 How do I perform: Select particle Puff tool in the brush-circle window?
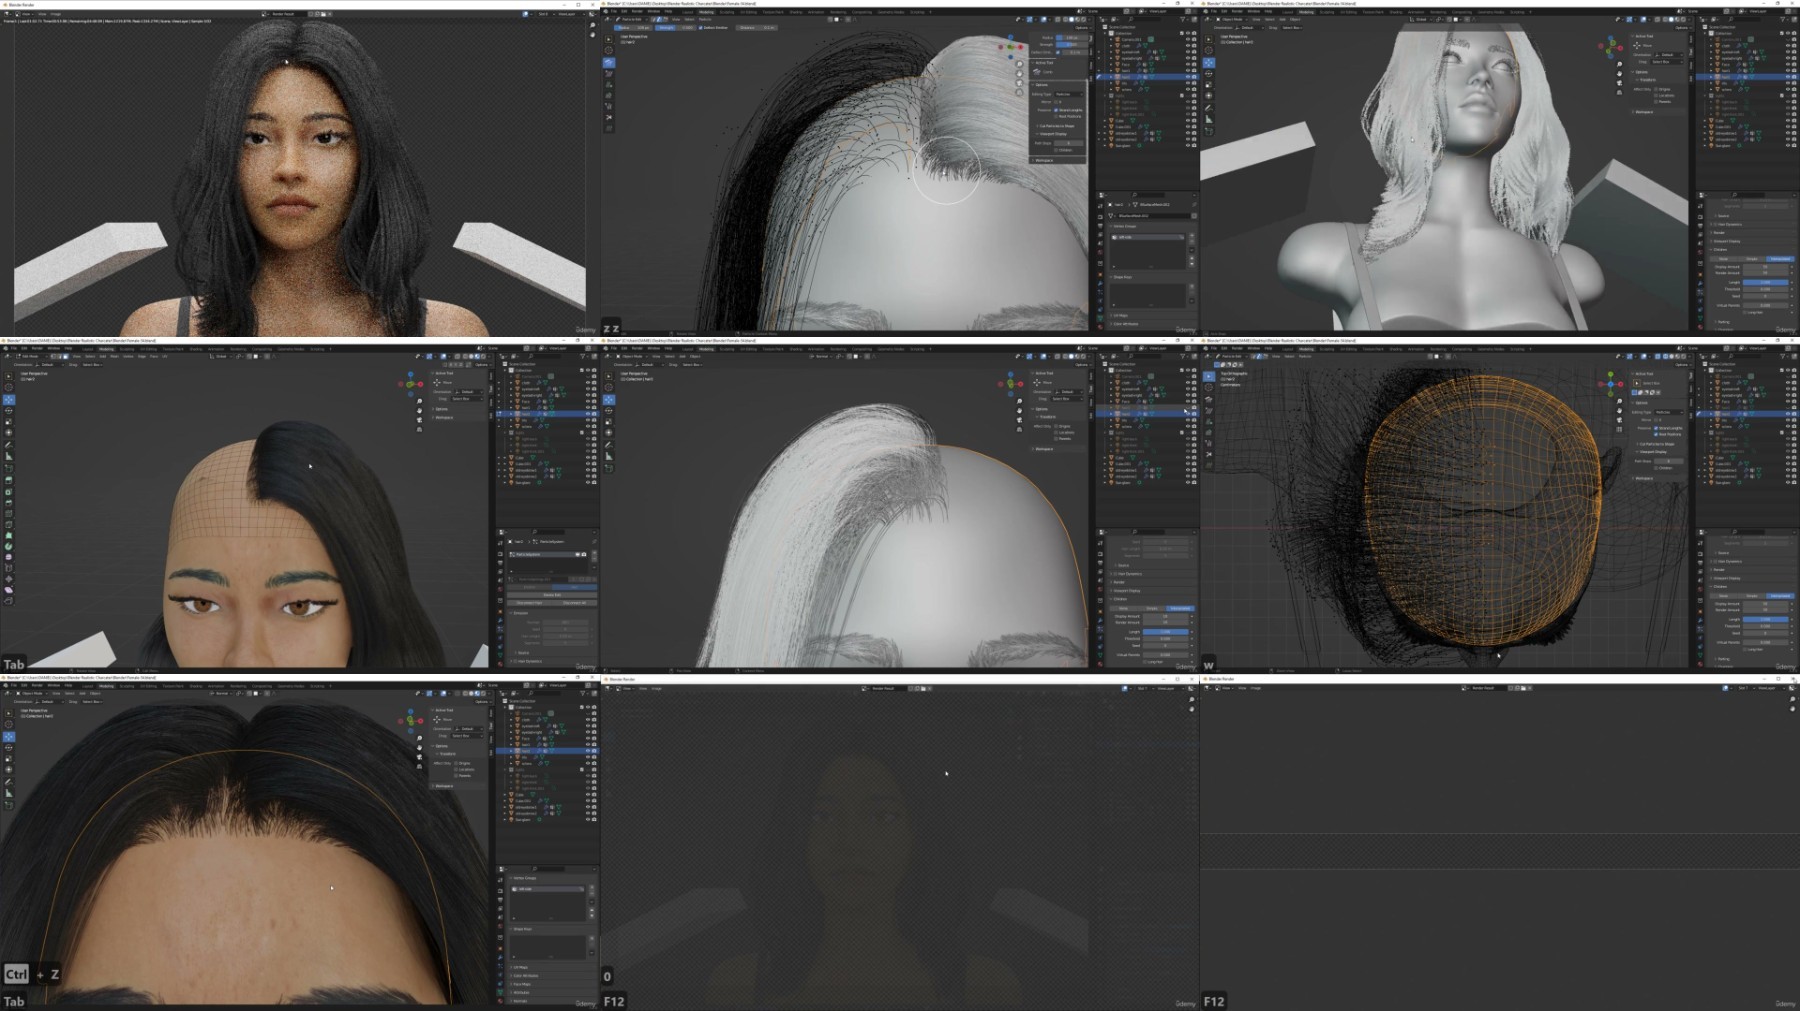[x=609, y=106]
